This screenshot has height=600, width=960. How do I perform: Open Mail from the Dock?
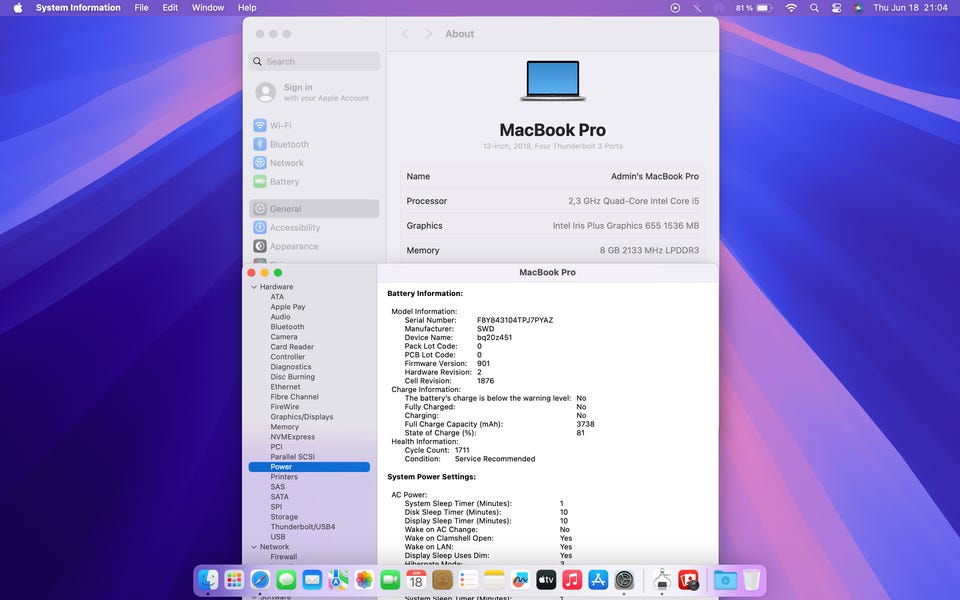[312, 579]
